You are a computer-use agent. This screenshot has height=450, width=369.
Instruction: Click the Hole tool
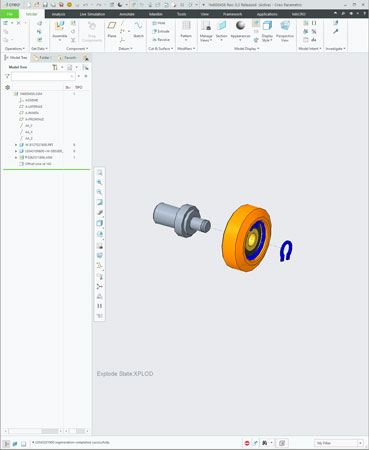coord(159,23)
